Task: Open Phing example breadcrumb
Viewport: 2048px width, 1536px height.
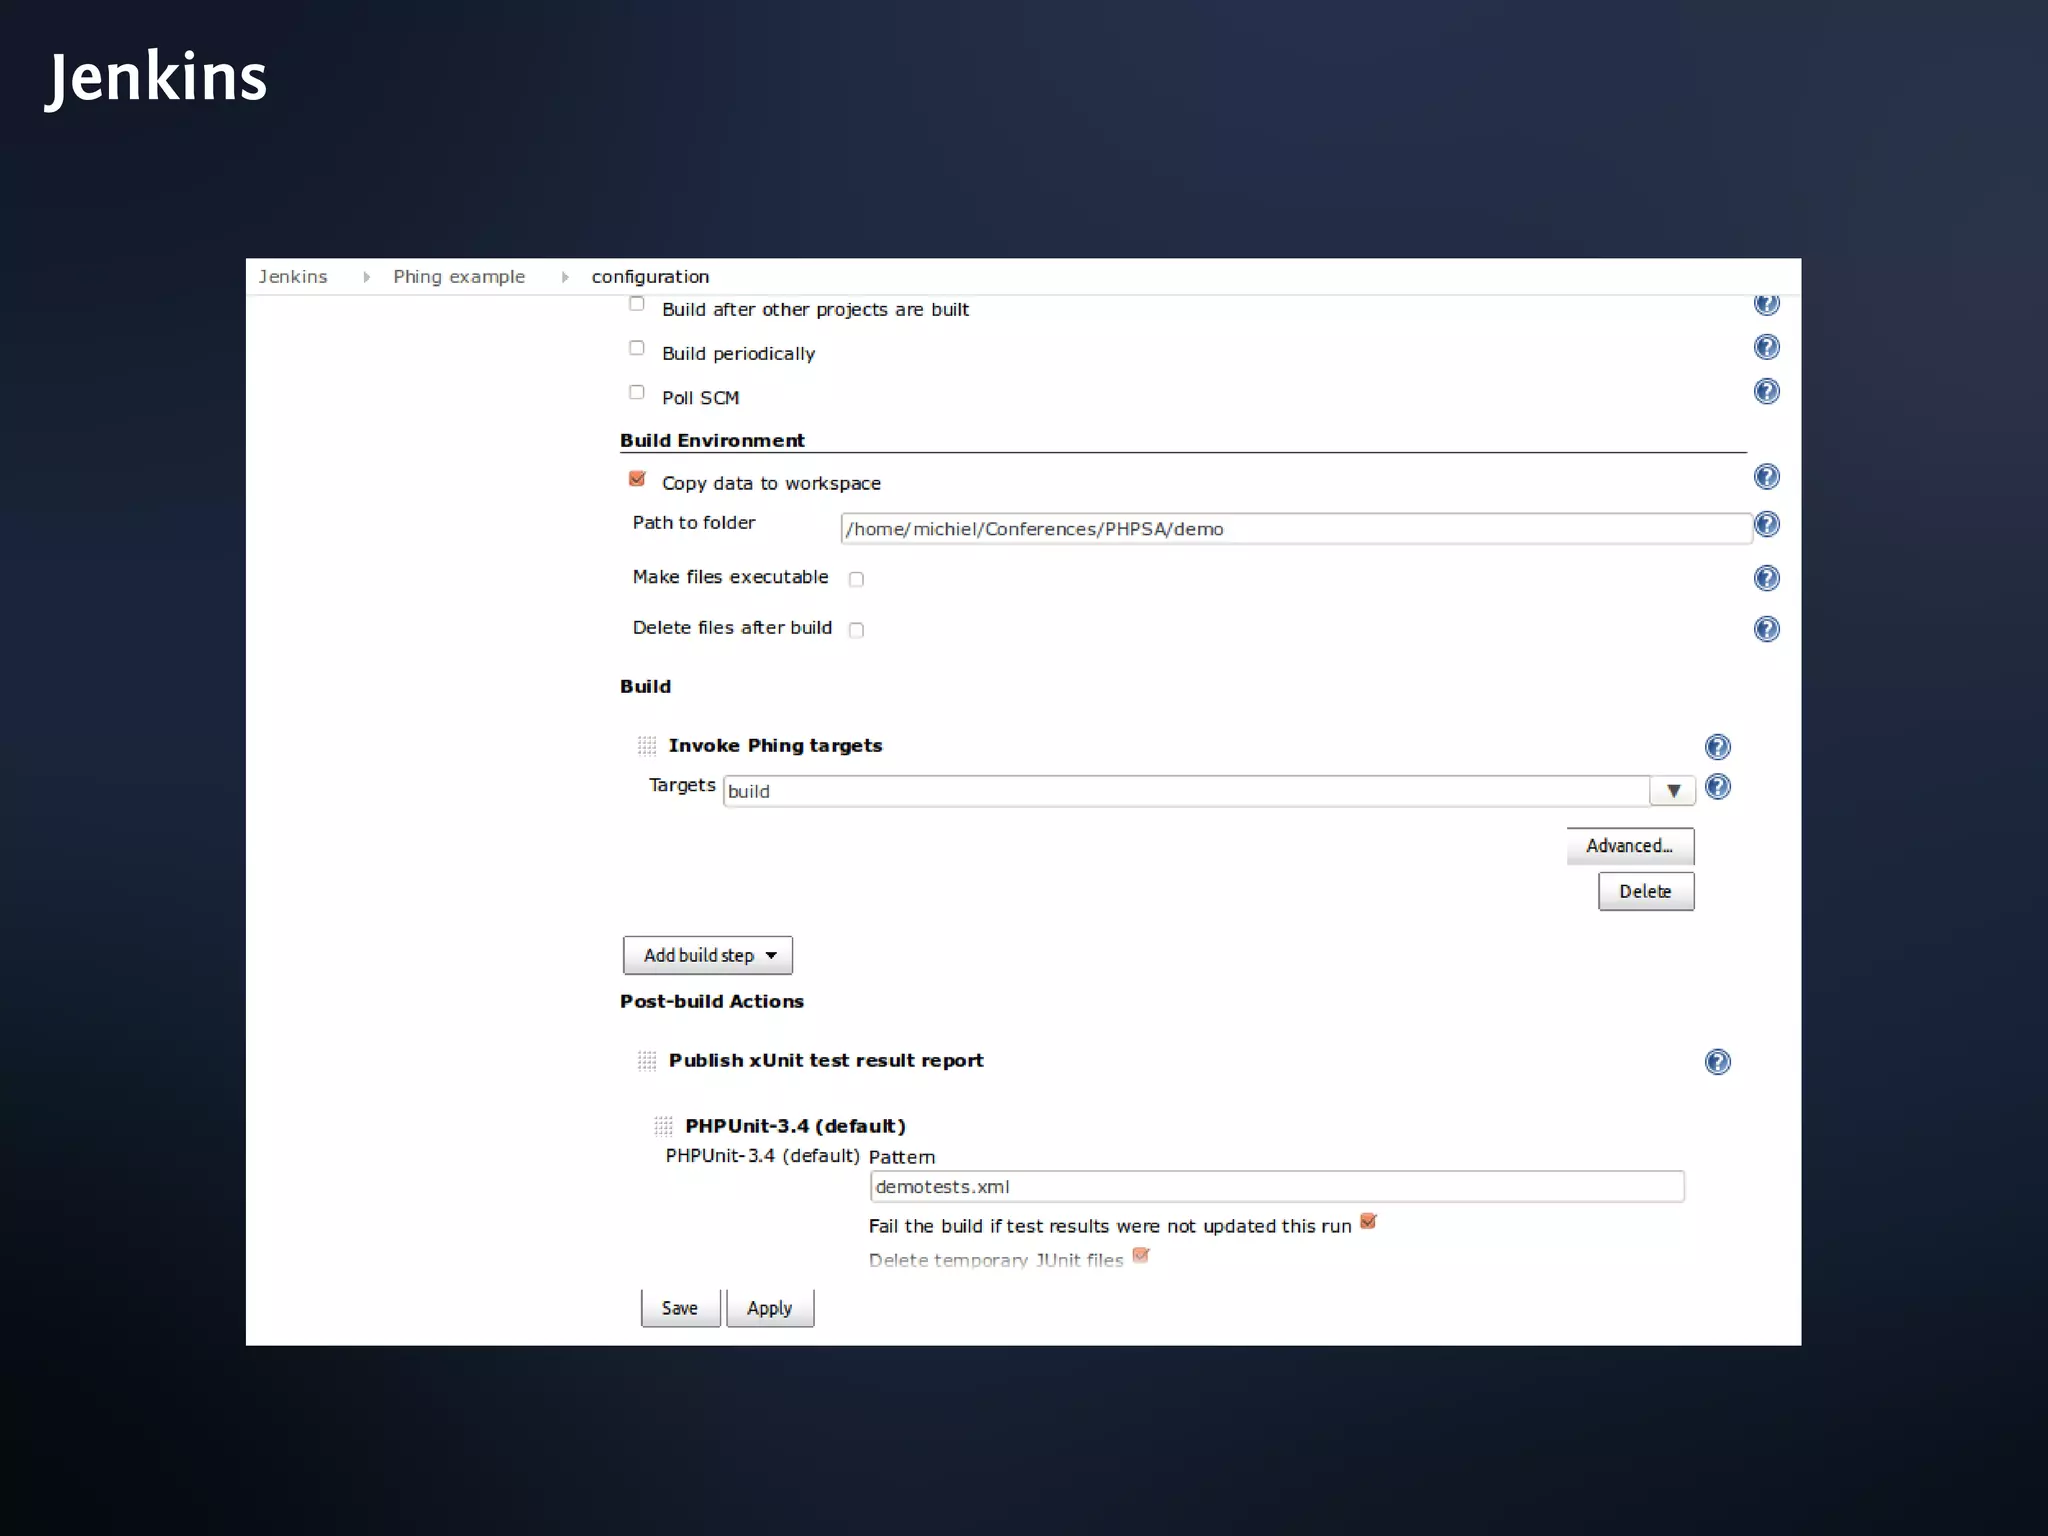Action: (x=459, y=277)
